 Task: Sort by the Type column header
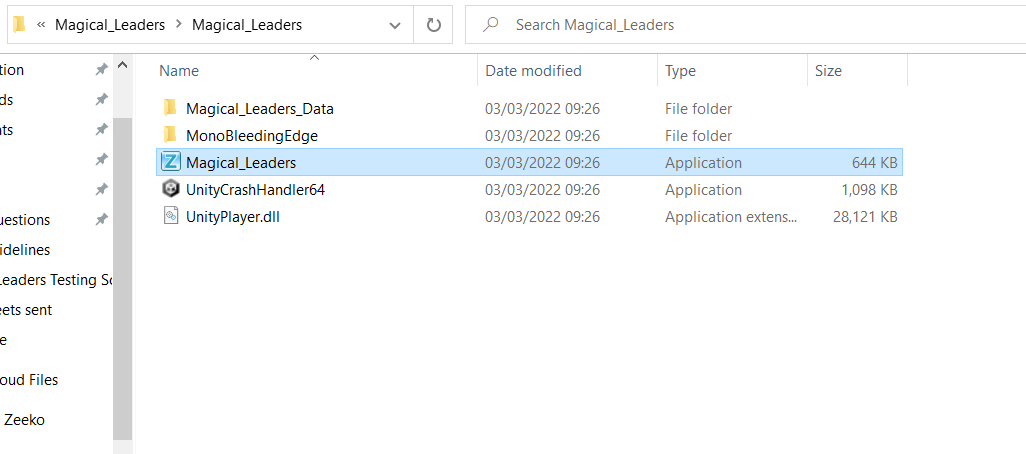[x=681, y=71]
